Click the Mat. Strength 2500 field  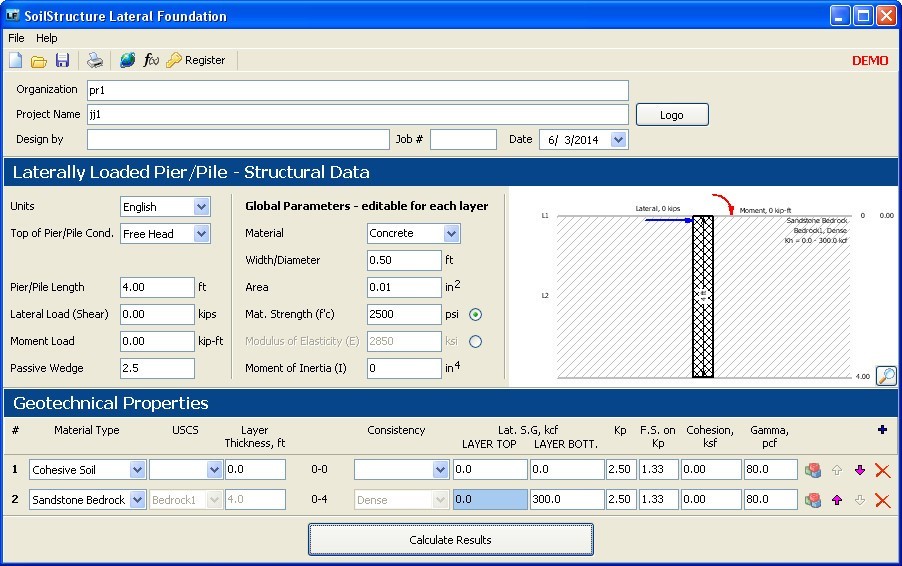404,314
